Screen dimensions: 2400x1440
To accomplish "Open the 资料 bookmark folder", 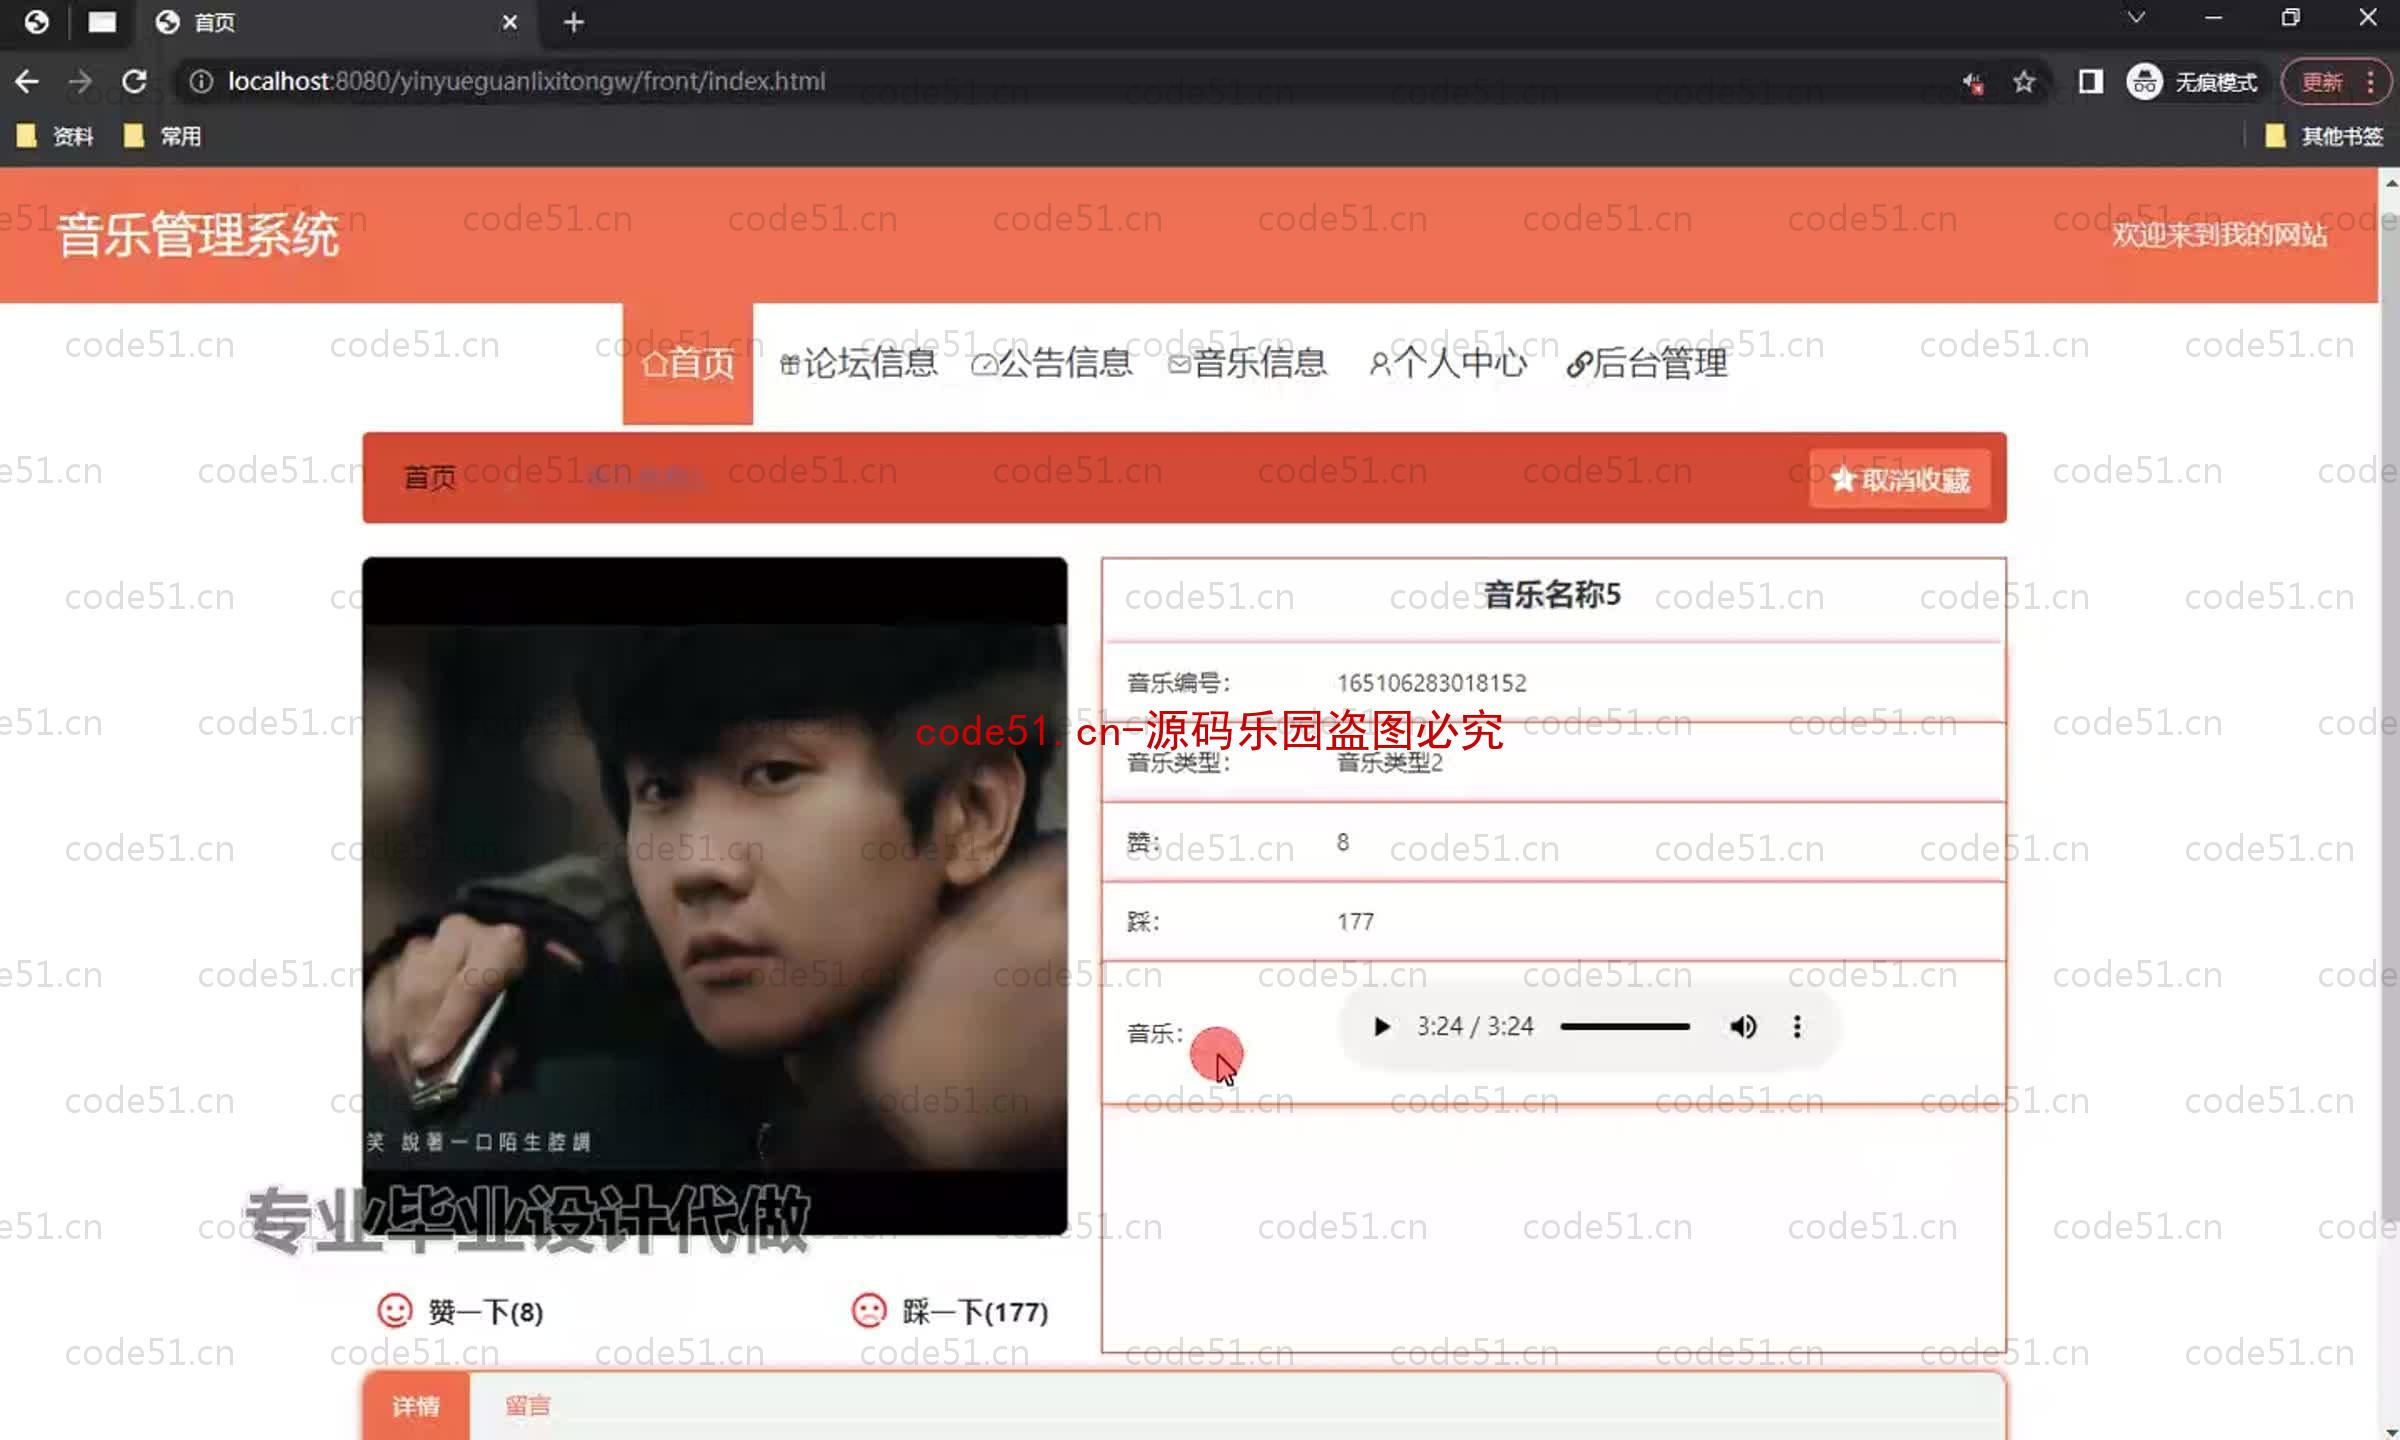I will tap(56, 136).
